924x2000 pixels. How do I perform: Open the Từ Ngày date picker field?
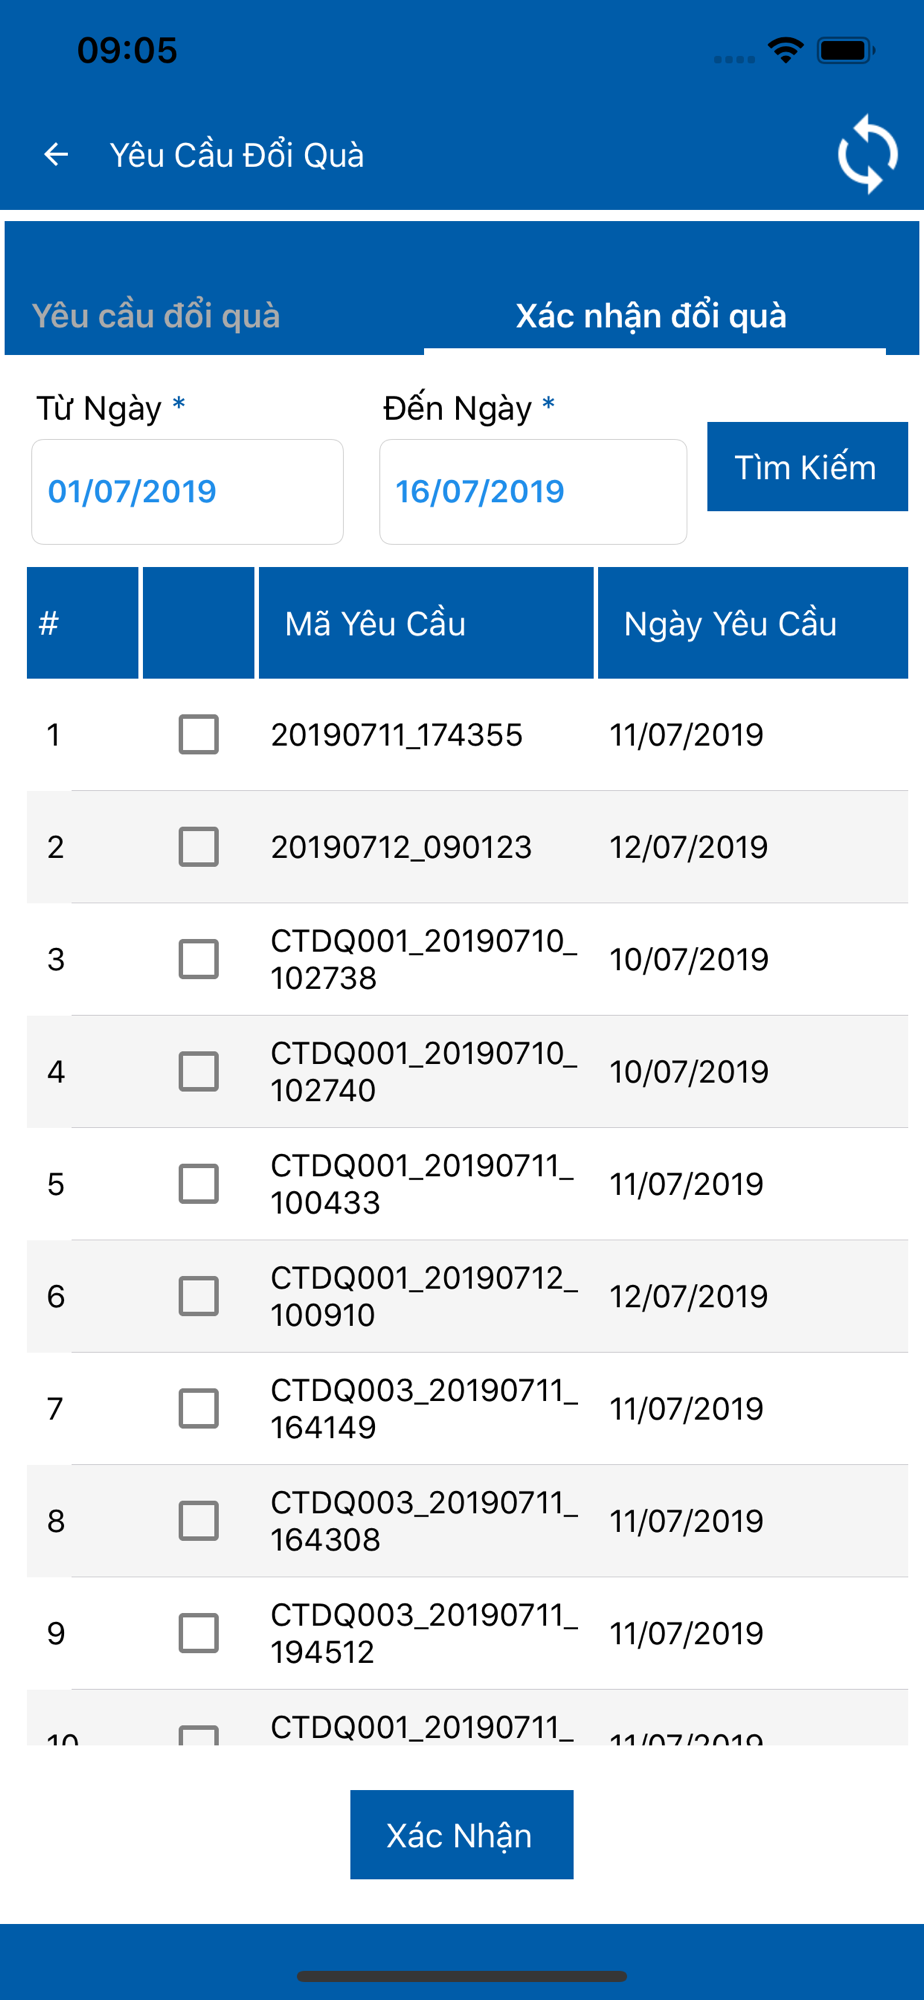(188, 492)
